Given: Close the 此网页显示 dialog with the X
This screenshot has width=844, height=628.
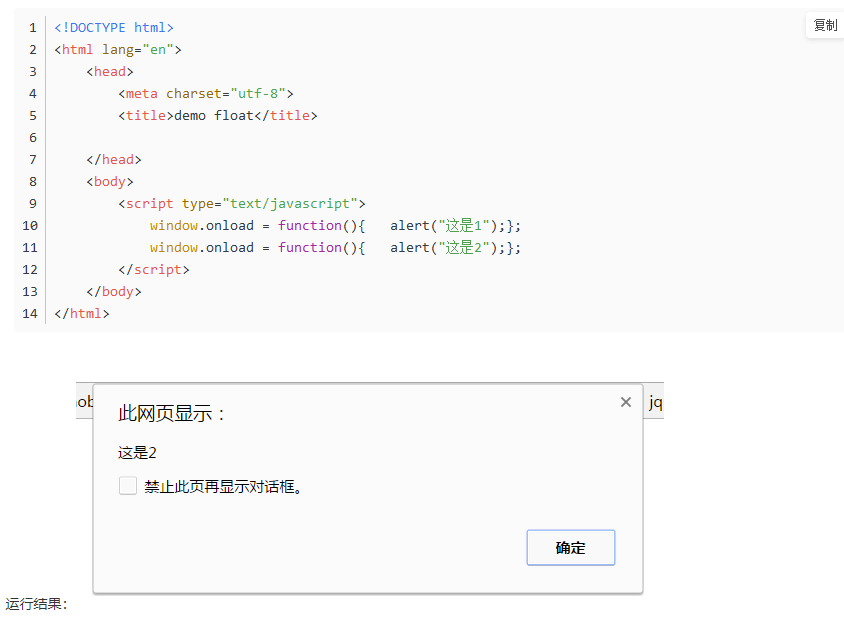Looking at the screenshot, I should (x=625, y=401).
